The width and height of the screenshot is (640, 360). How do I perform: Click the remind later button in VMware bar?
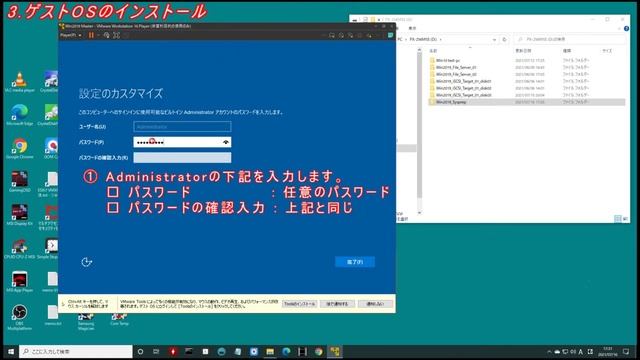pyautogui.click(x=337, y=304)
